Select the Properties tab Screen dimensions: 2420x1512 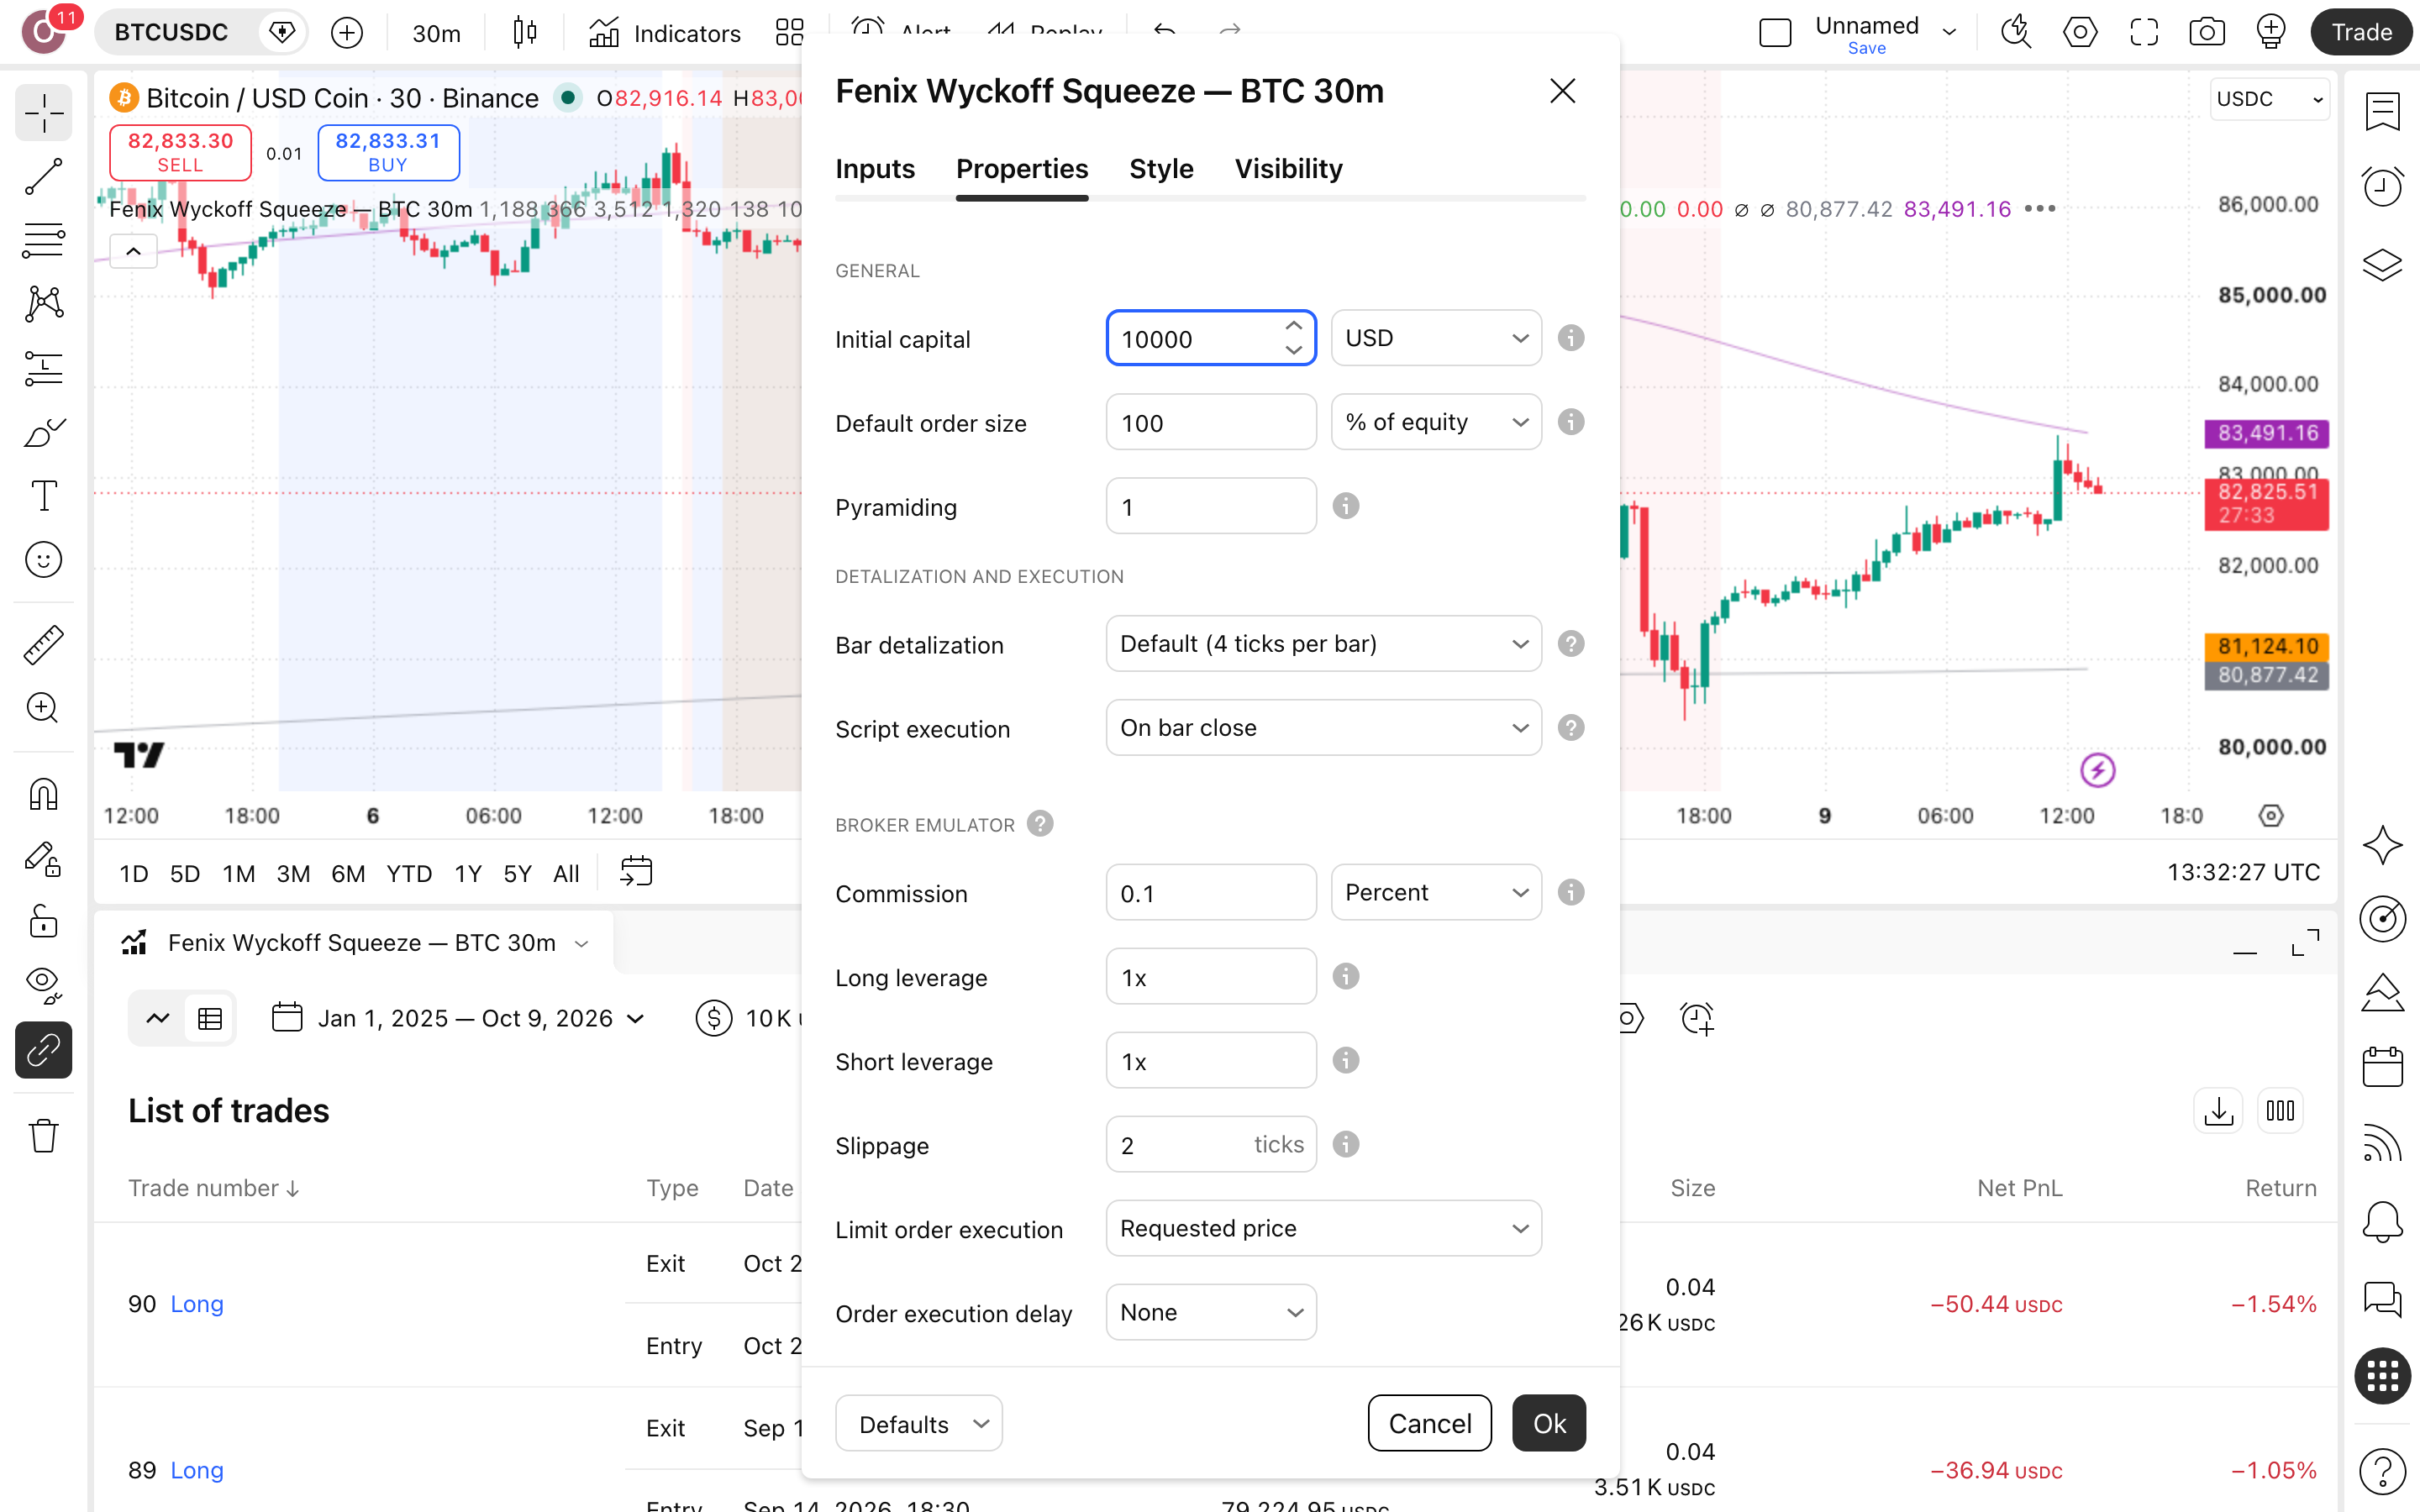tap(1022, 169)
